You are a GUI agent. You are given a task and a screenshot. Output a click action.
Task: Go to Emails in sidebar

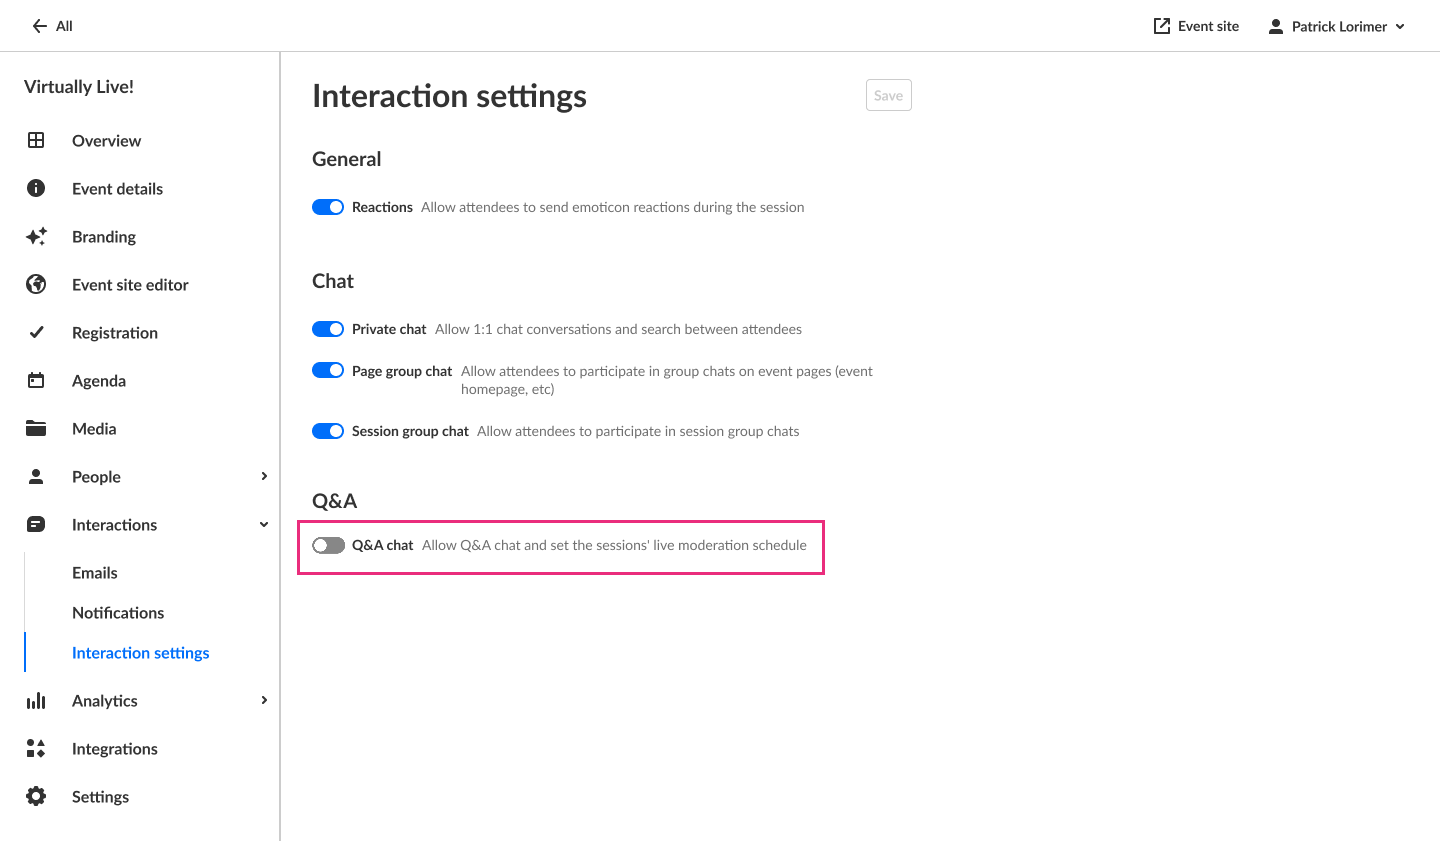95,572
